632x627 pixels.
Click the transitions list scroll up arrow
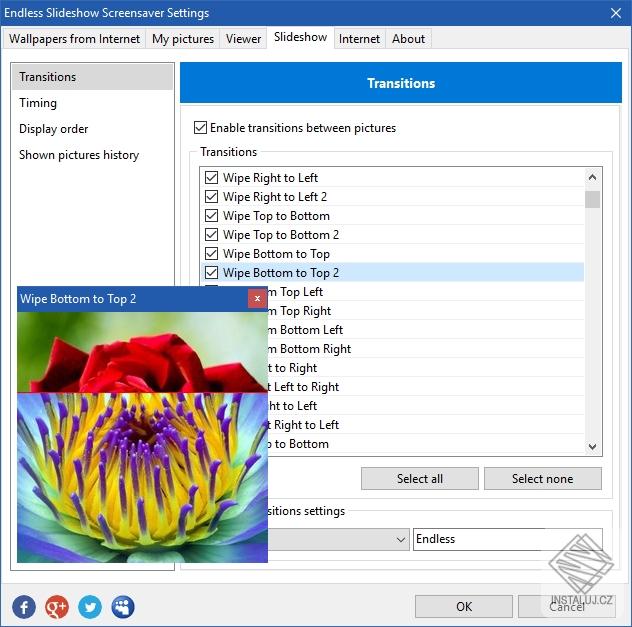592,177
